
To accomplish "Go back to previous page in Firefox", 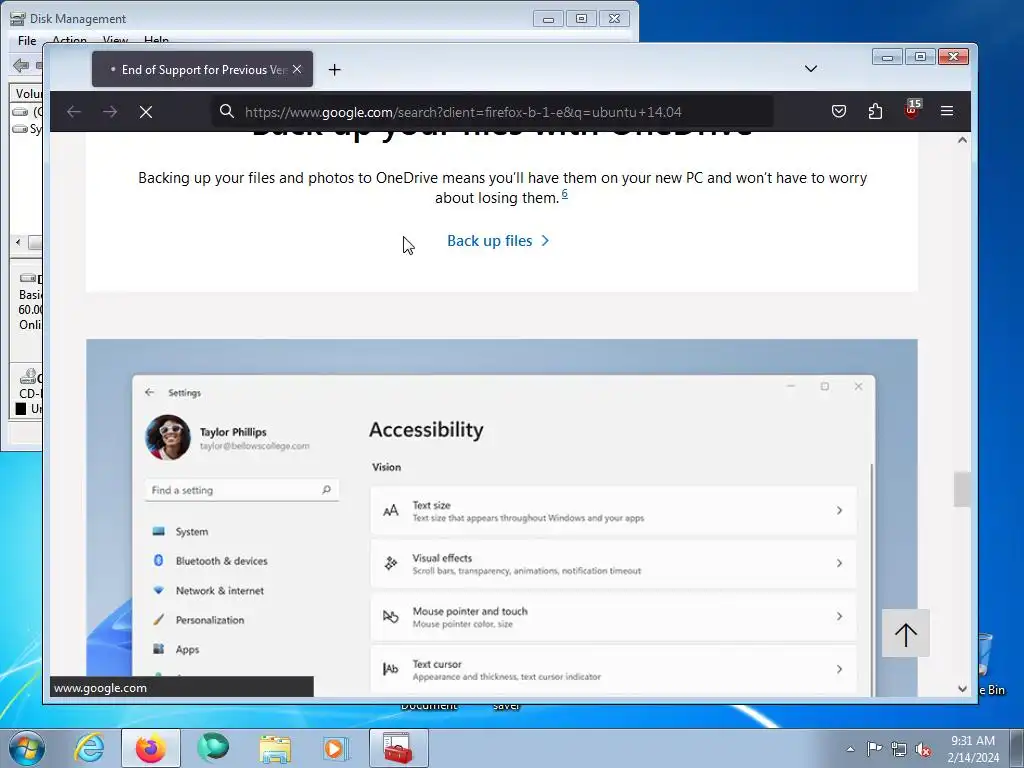I will [74, 112].
